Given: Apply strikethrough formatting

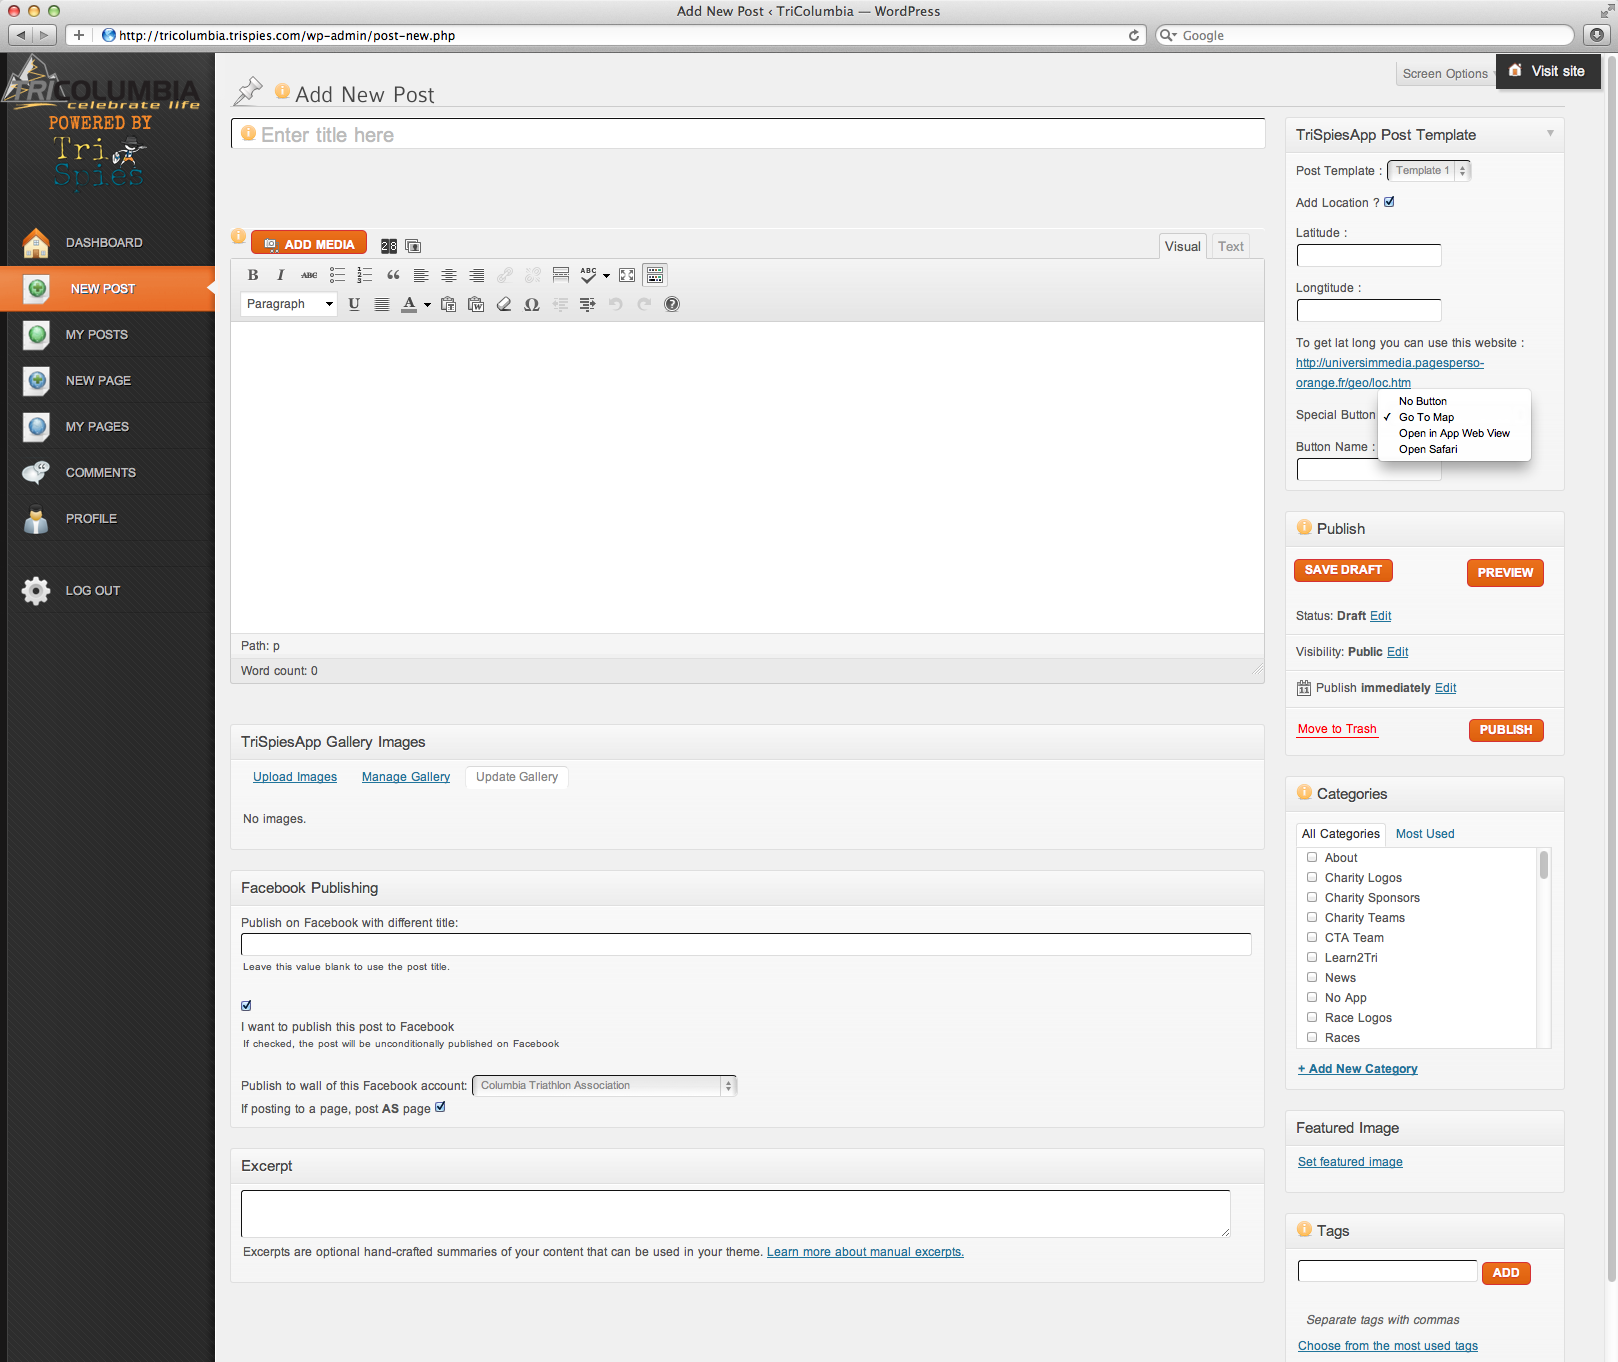Looking at the screenshot, I should click(x=309, y=275).
